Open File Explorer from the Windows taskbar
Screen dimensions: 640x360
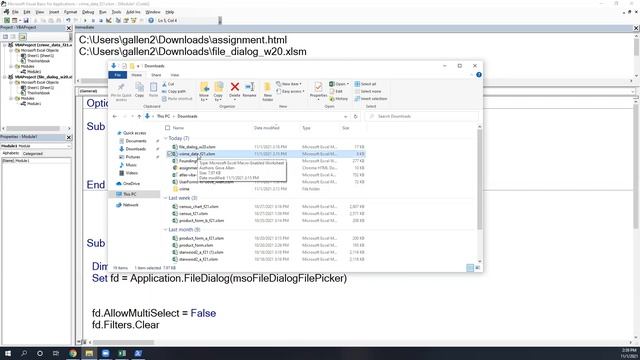tap(89, 353)
